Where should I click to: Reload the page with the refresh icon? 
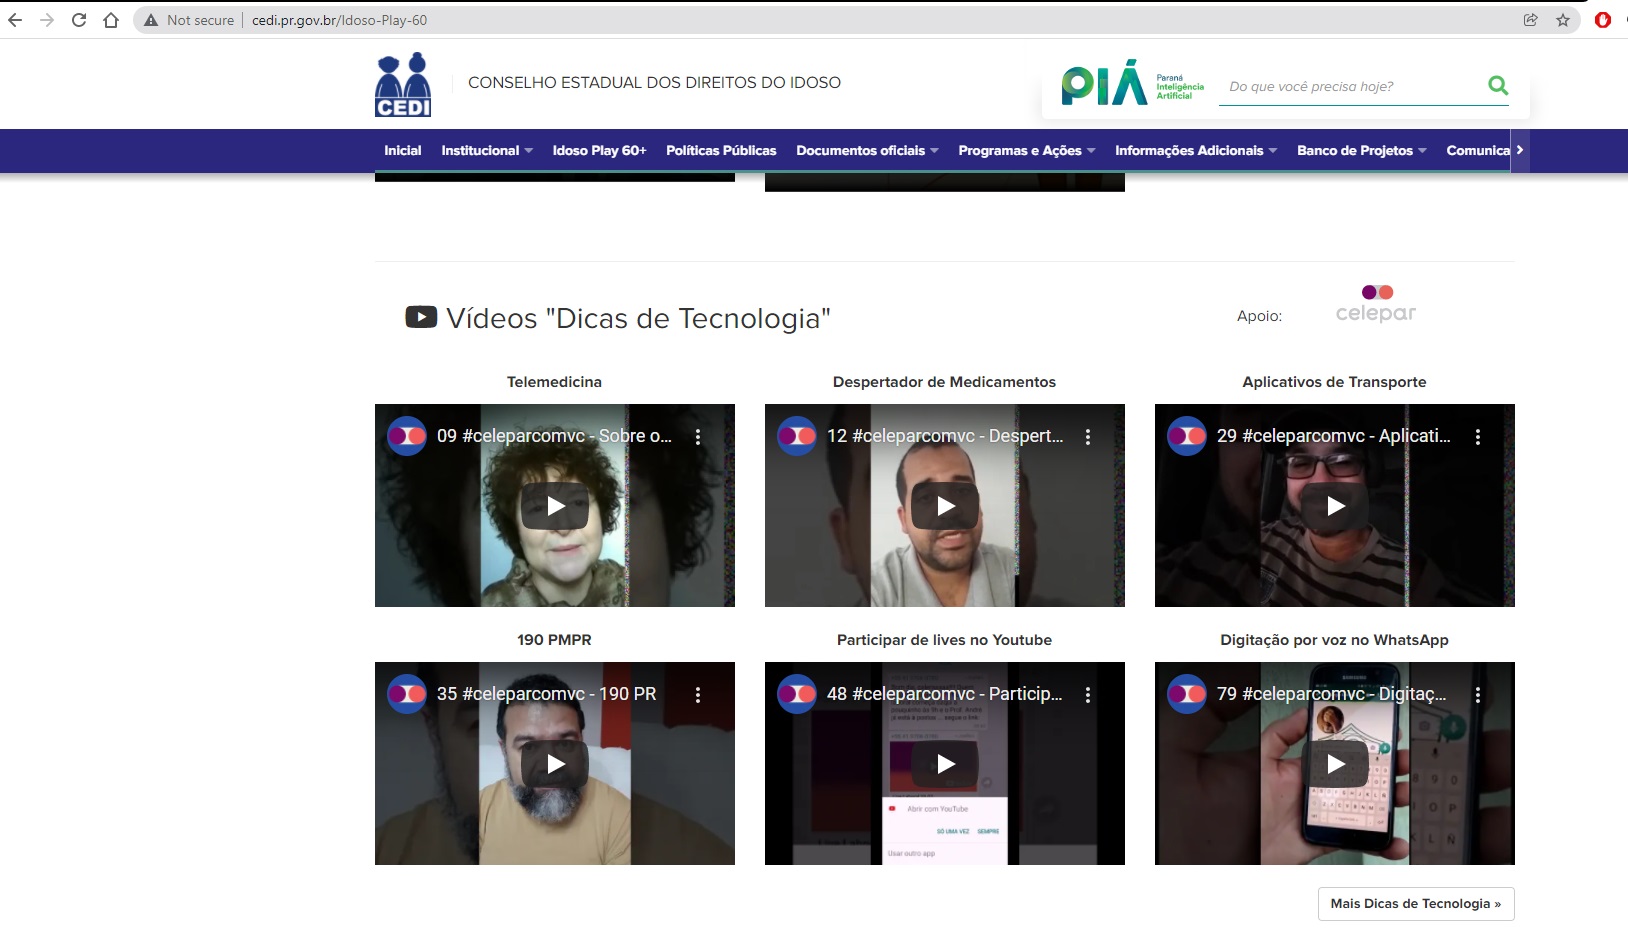79,20
